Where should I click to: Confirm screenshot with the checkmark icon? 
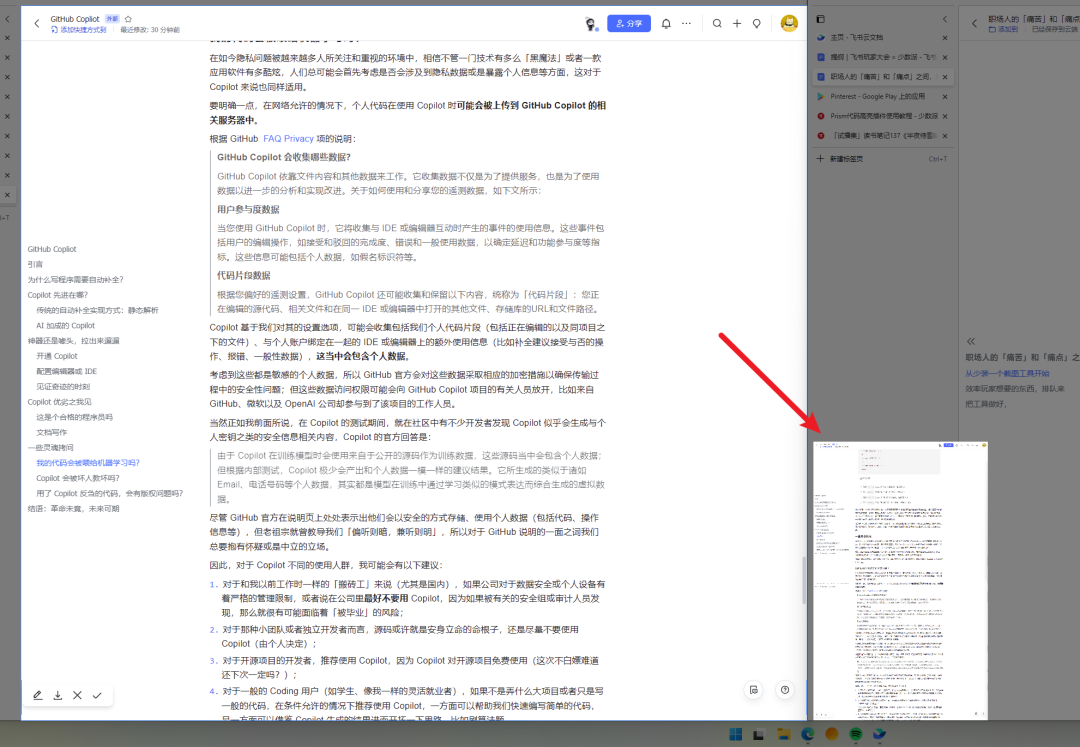click(x=97, y=695)
